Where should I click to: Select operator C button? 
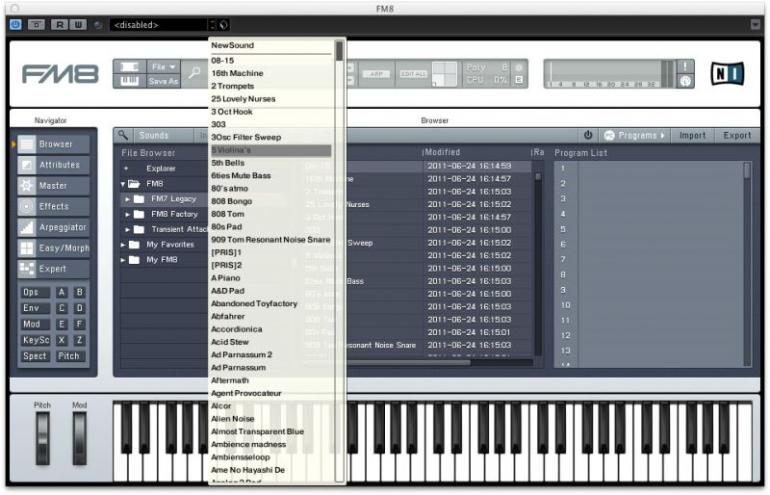61,308
